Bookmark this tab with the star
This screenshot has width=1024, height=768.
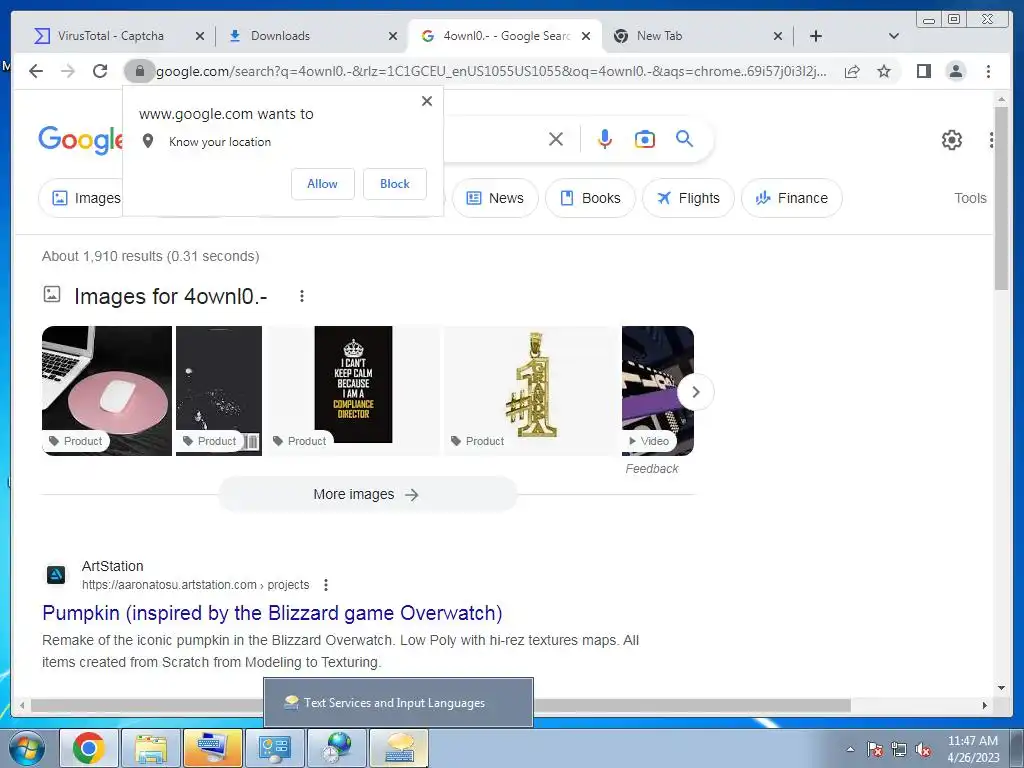884,71
